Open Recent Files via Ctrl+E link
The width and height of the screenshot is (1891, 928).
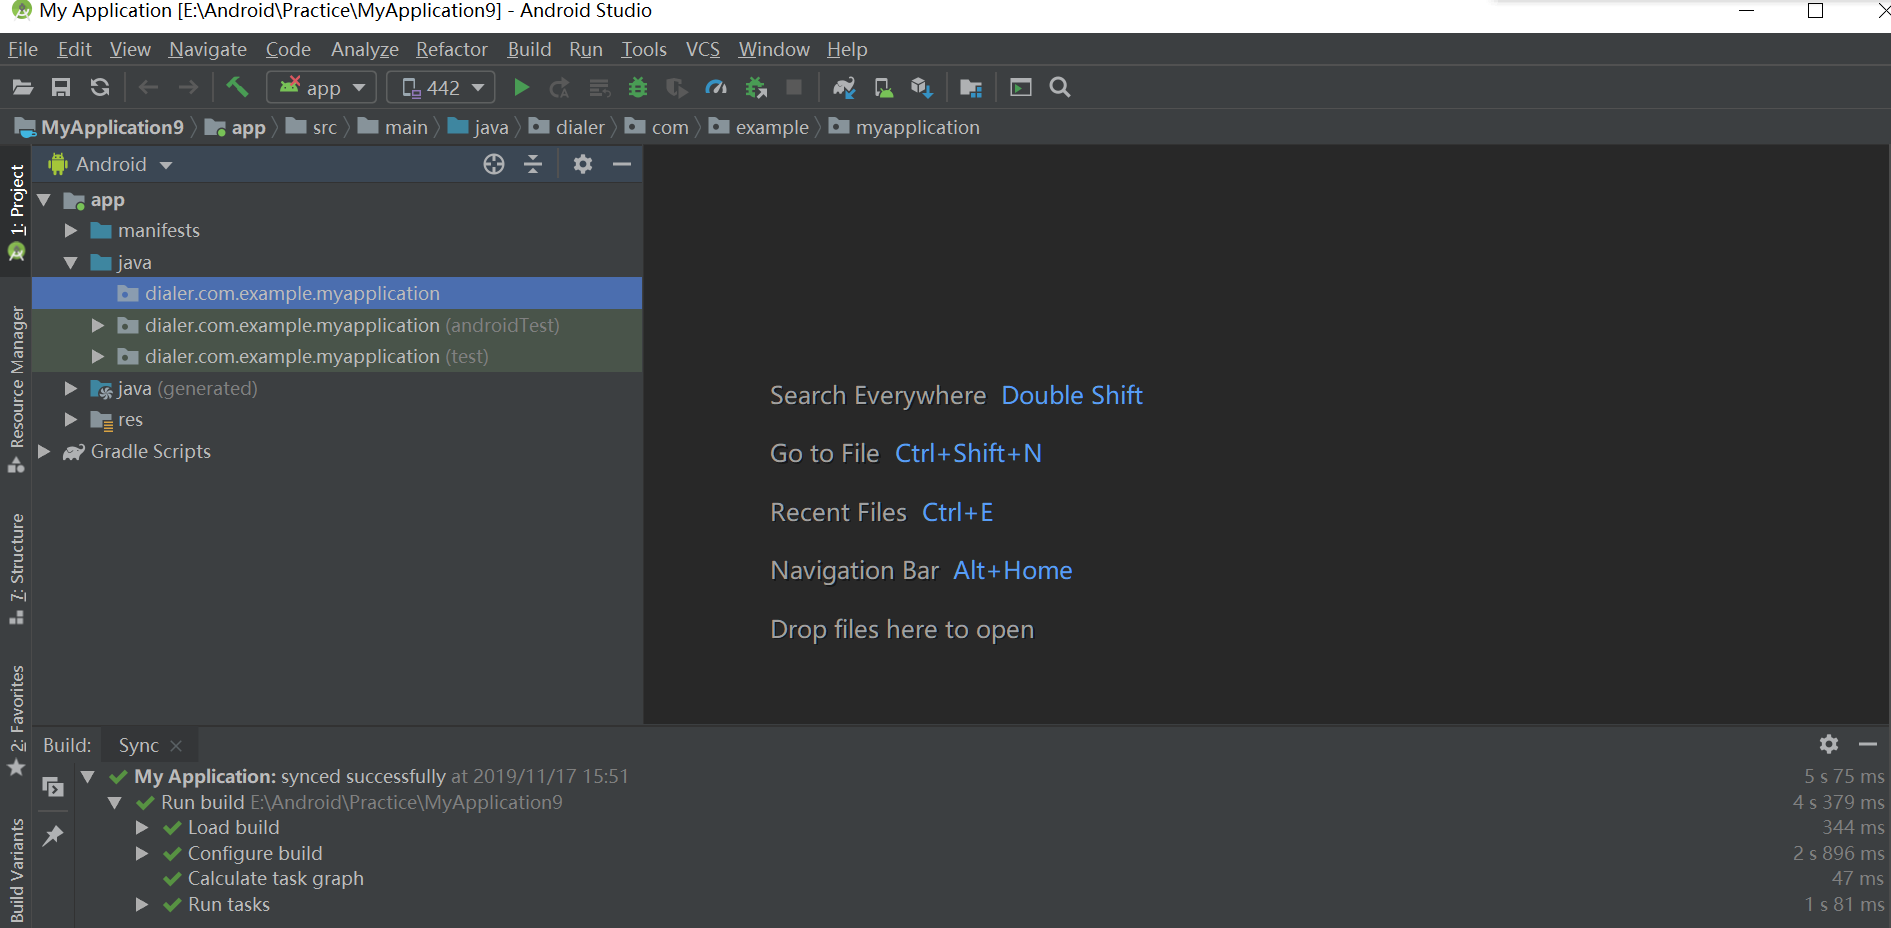point(957,511)
